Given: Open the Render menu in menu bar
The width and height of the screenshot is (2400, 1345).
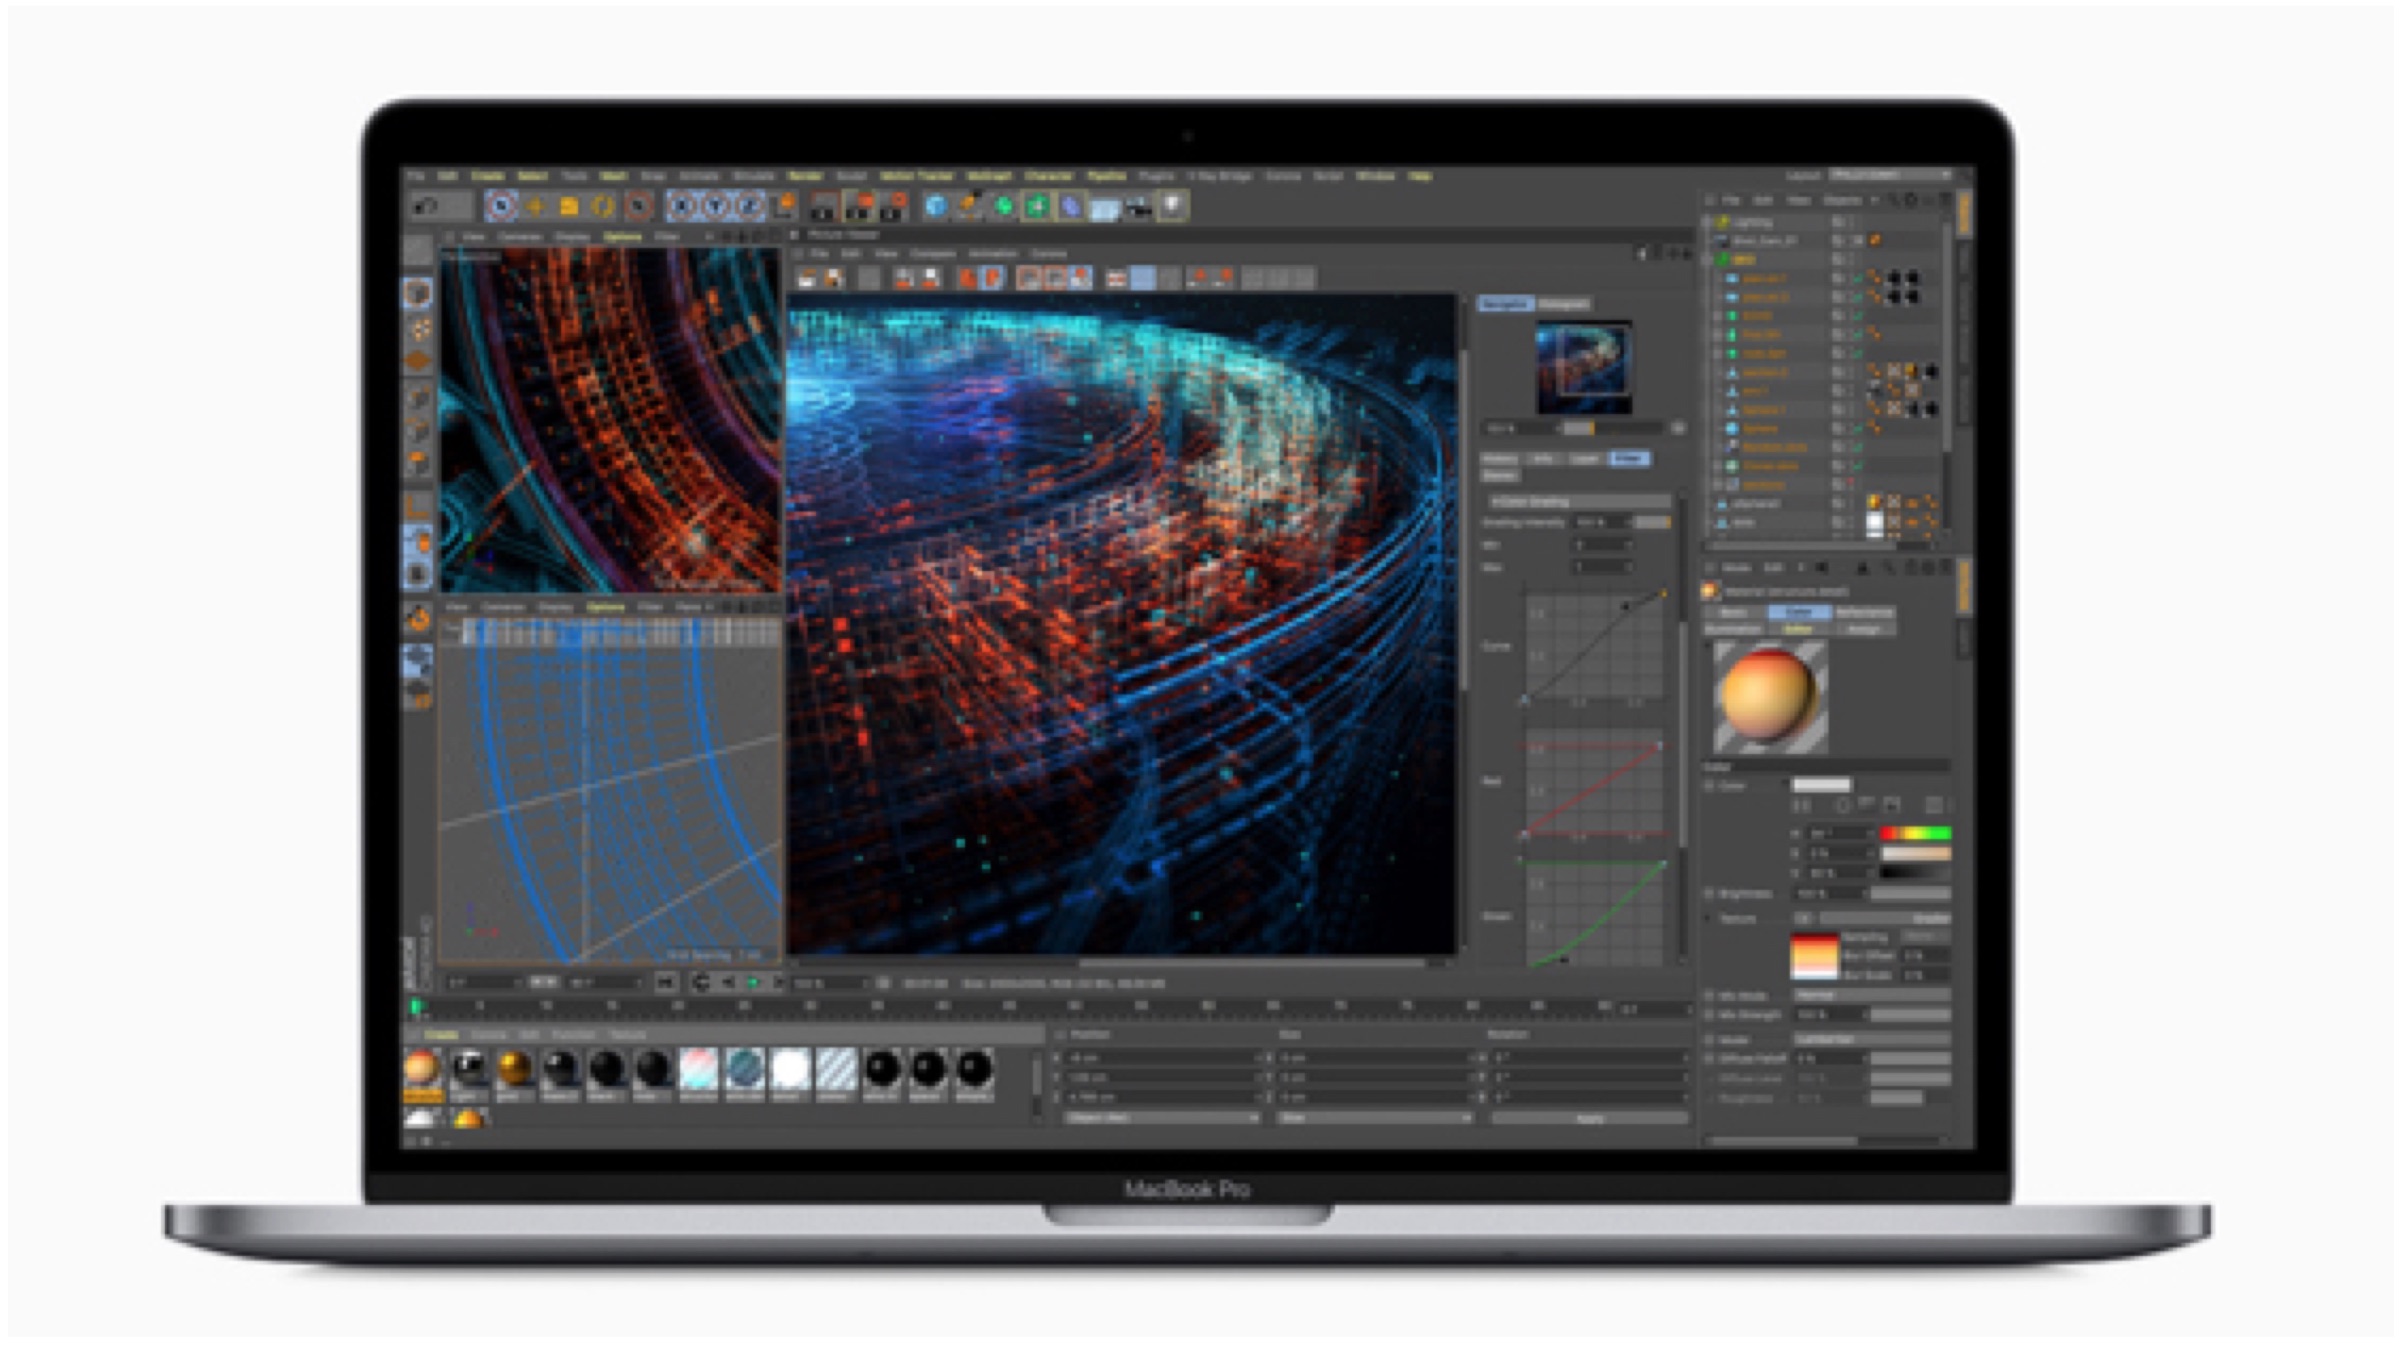Looking at the screenshot, I should pyautogui.click(x=804, y=176).
